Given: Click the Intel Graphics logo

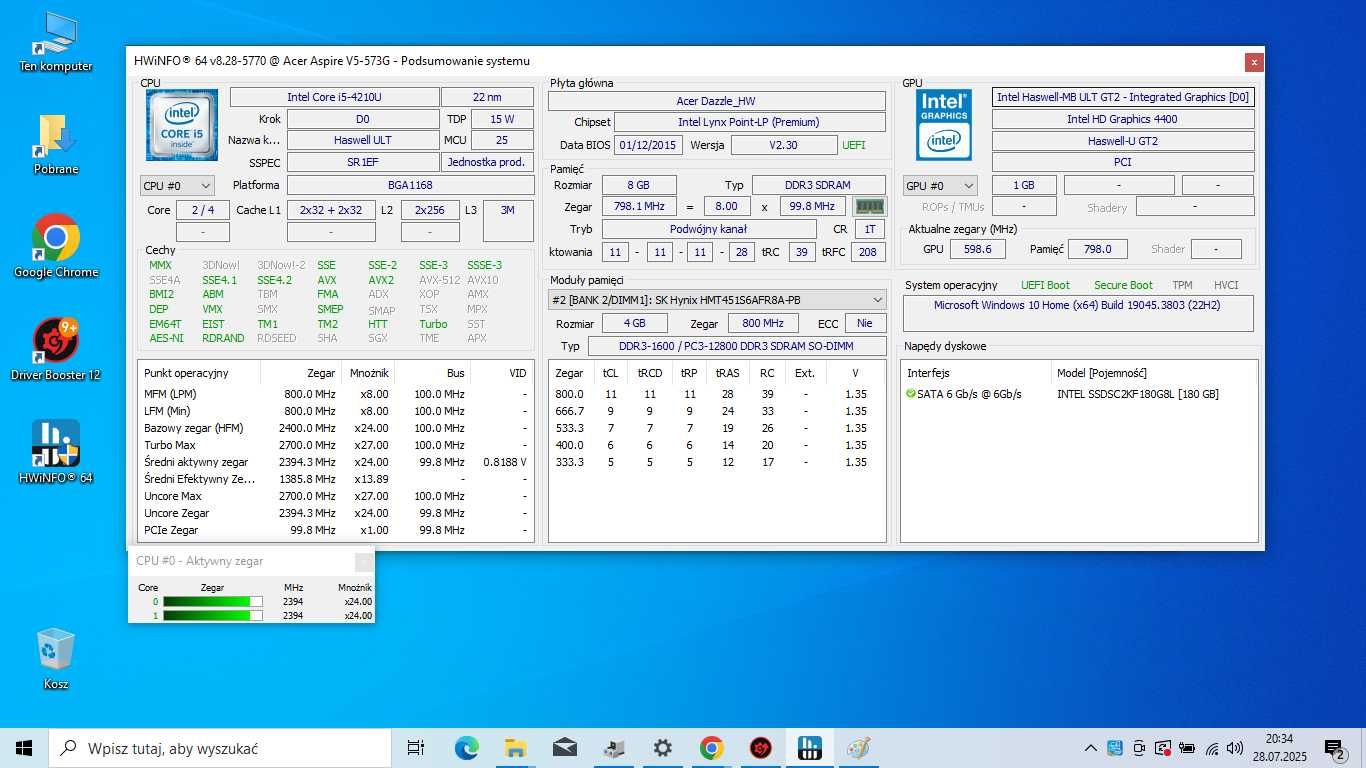Looking at the screenshot, I should pyautogui.click(x=944, y=125).
